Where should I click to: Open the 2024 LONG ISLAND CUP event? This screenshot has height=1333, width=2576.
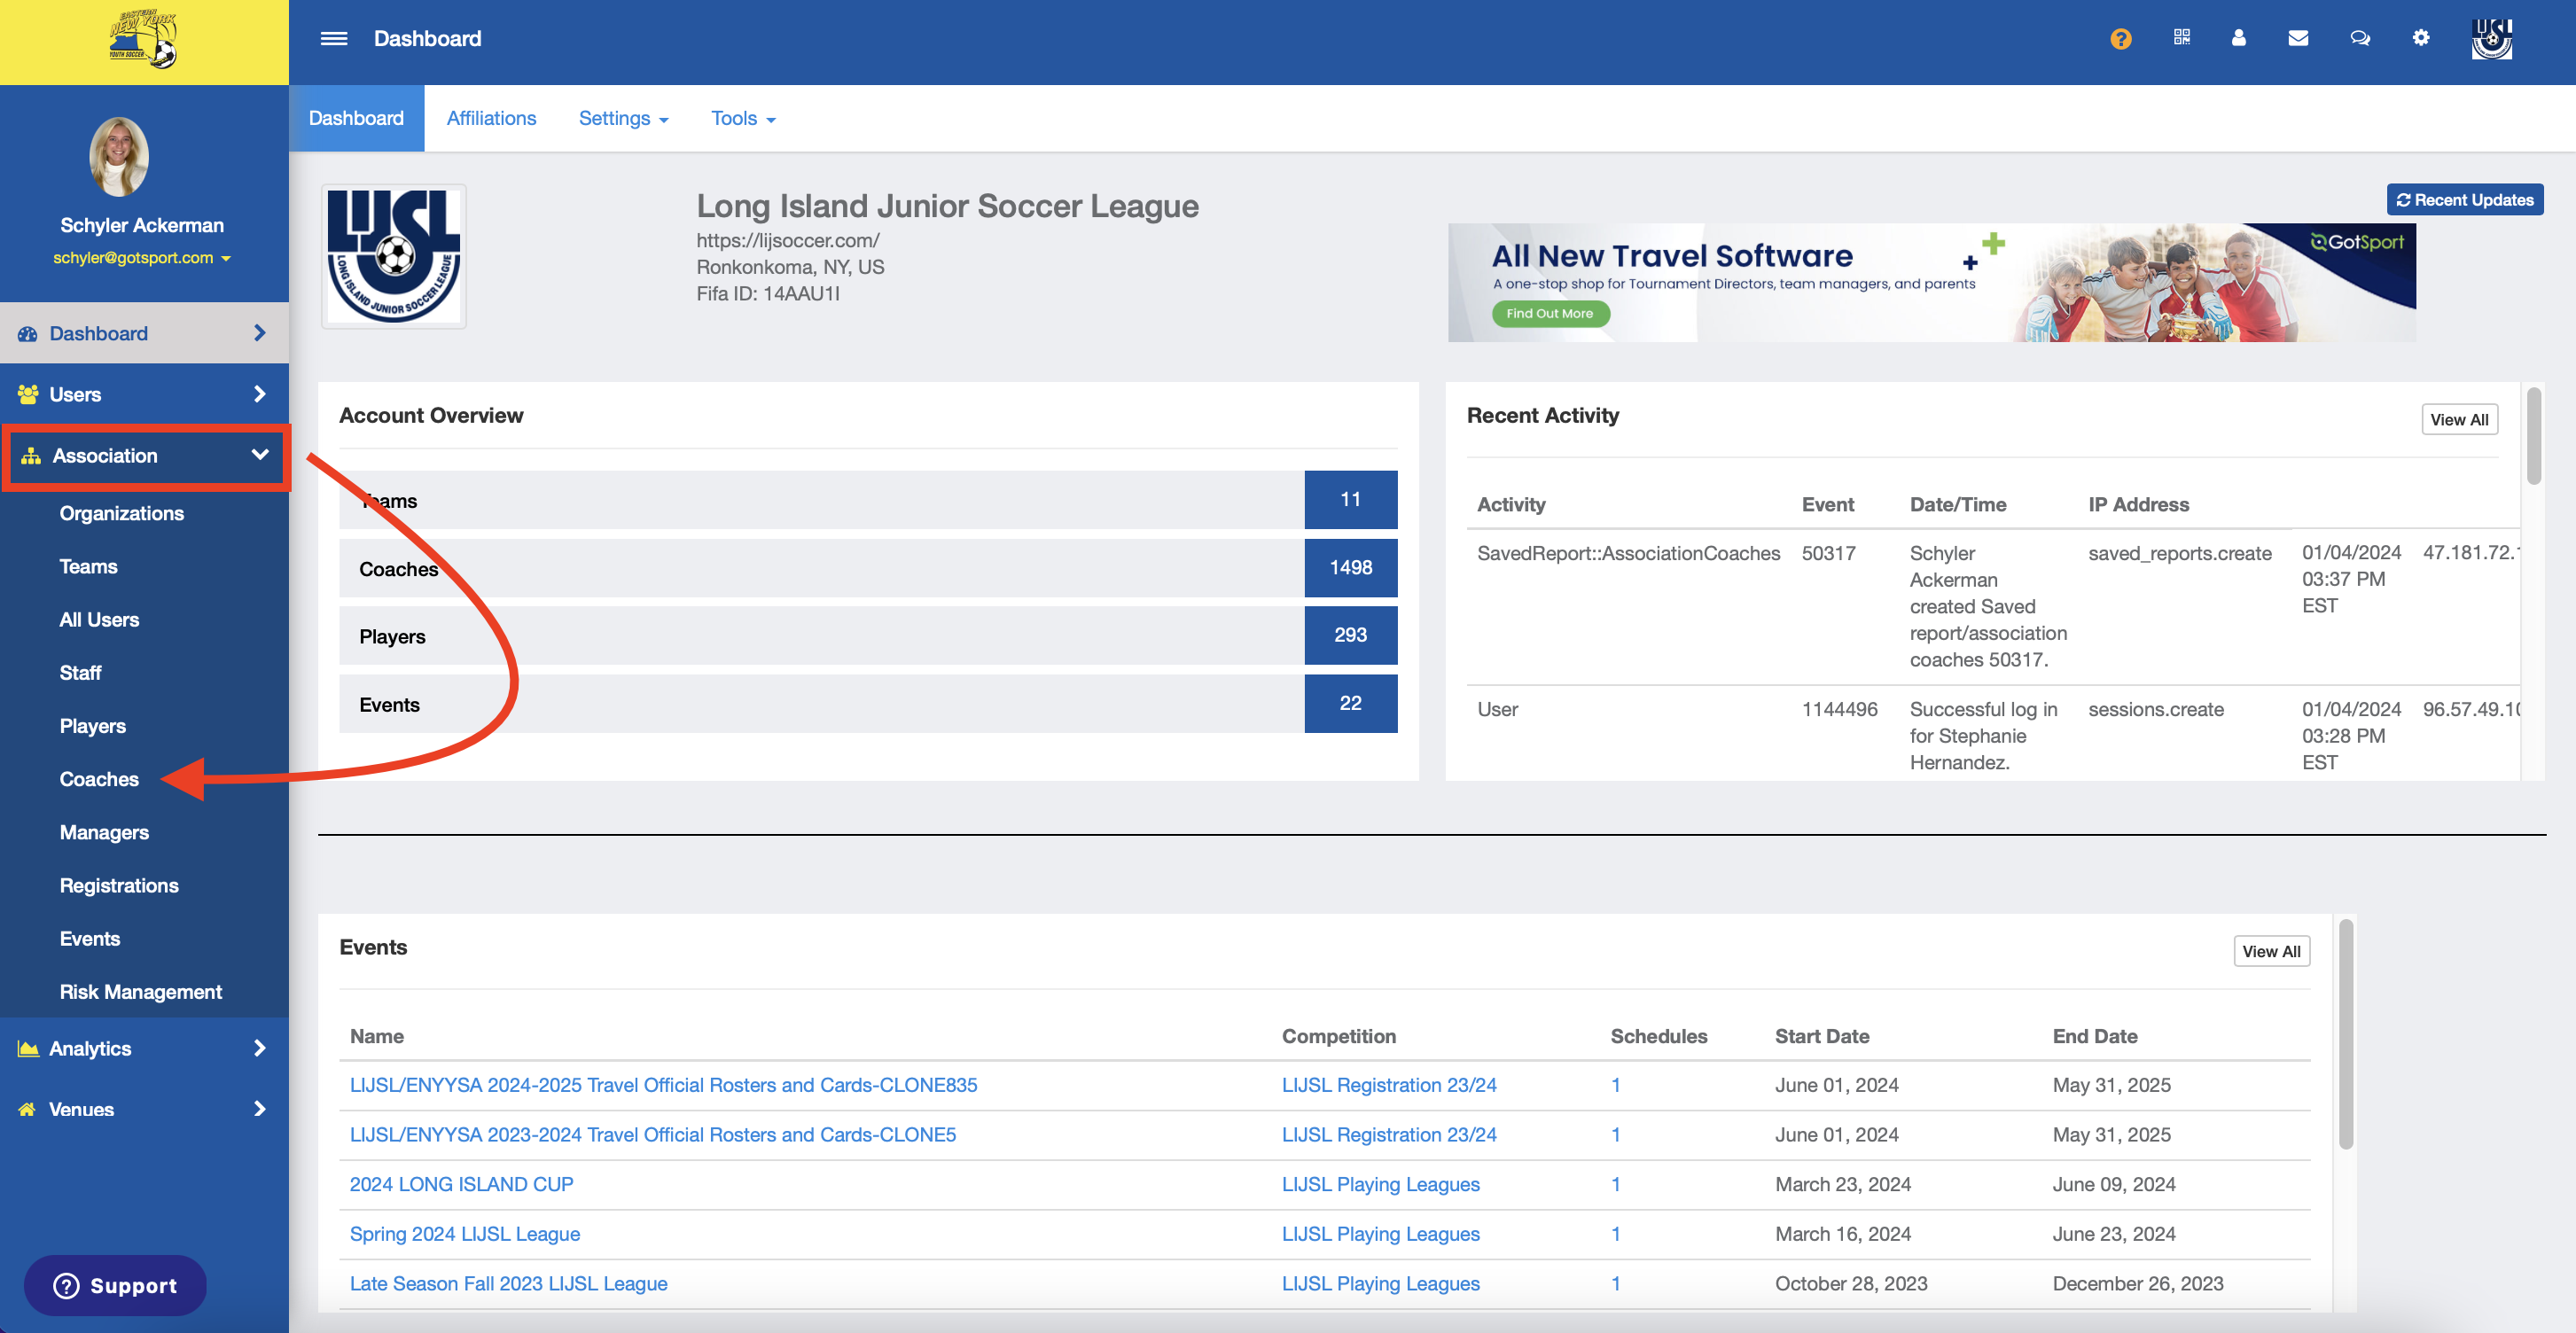click(461, 1184)
